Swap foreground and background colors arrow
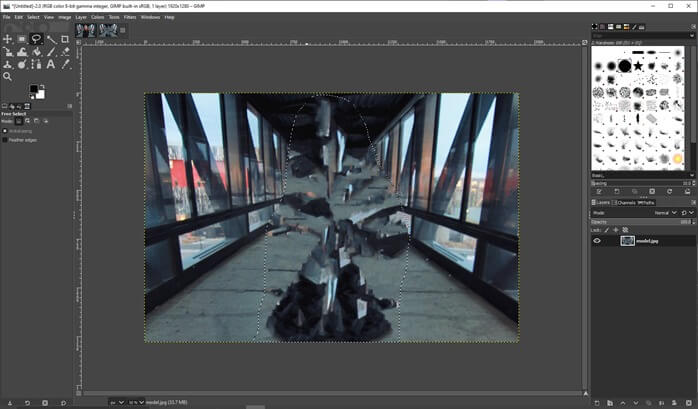 pos(42,86)
